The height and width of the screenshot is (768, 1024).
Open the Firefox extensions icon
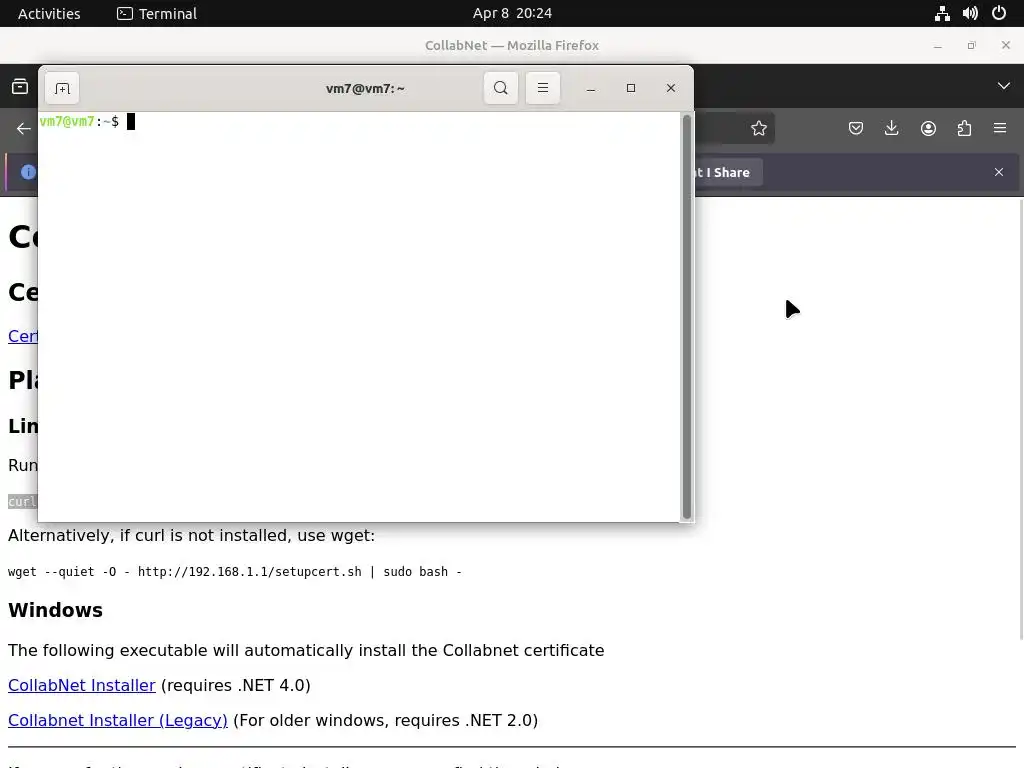[965, 129]
